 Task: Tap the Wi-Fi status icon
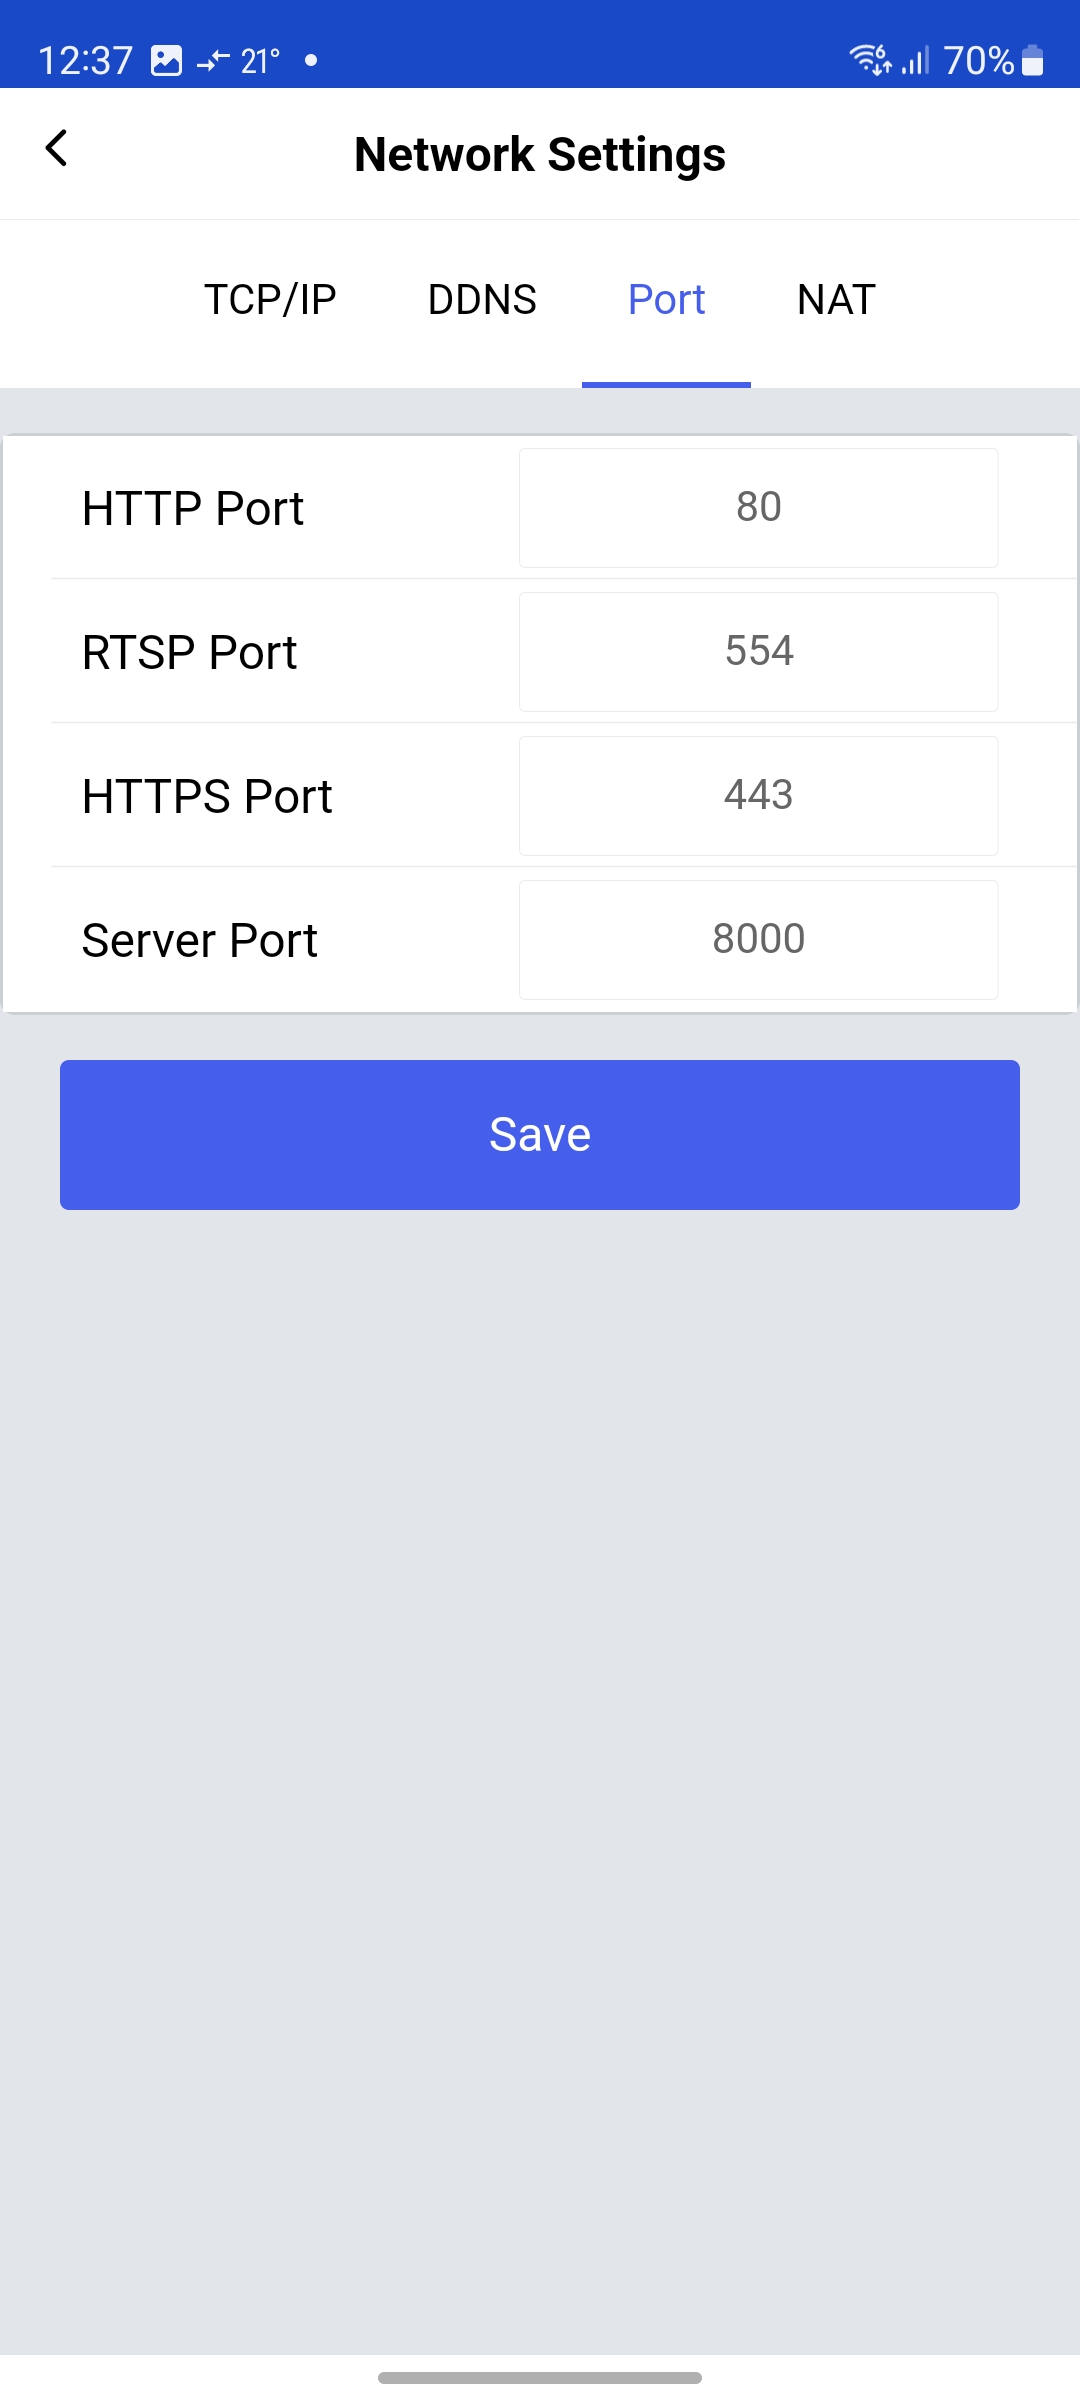point(869,60)
